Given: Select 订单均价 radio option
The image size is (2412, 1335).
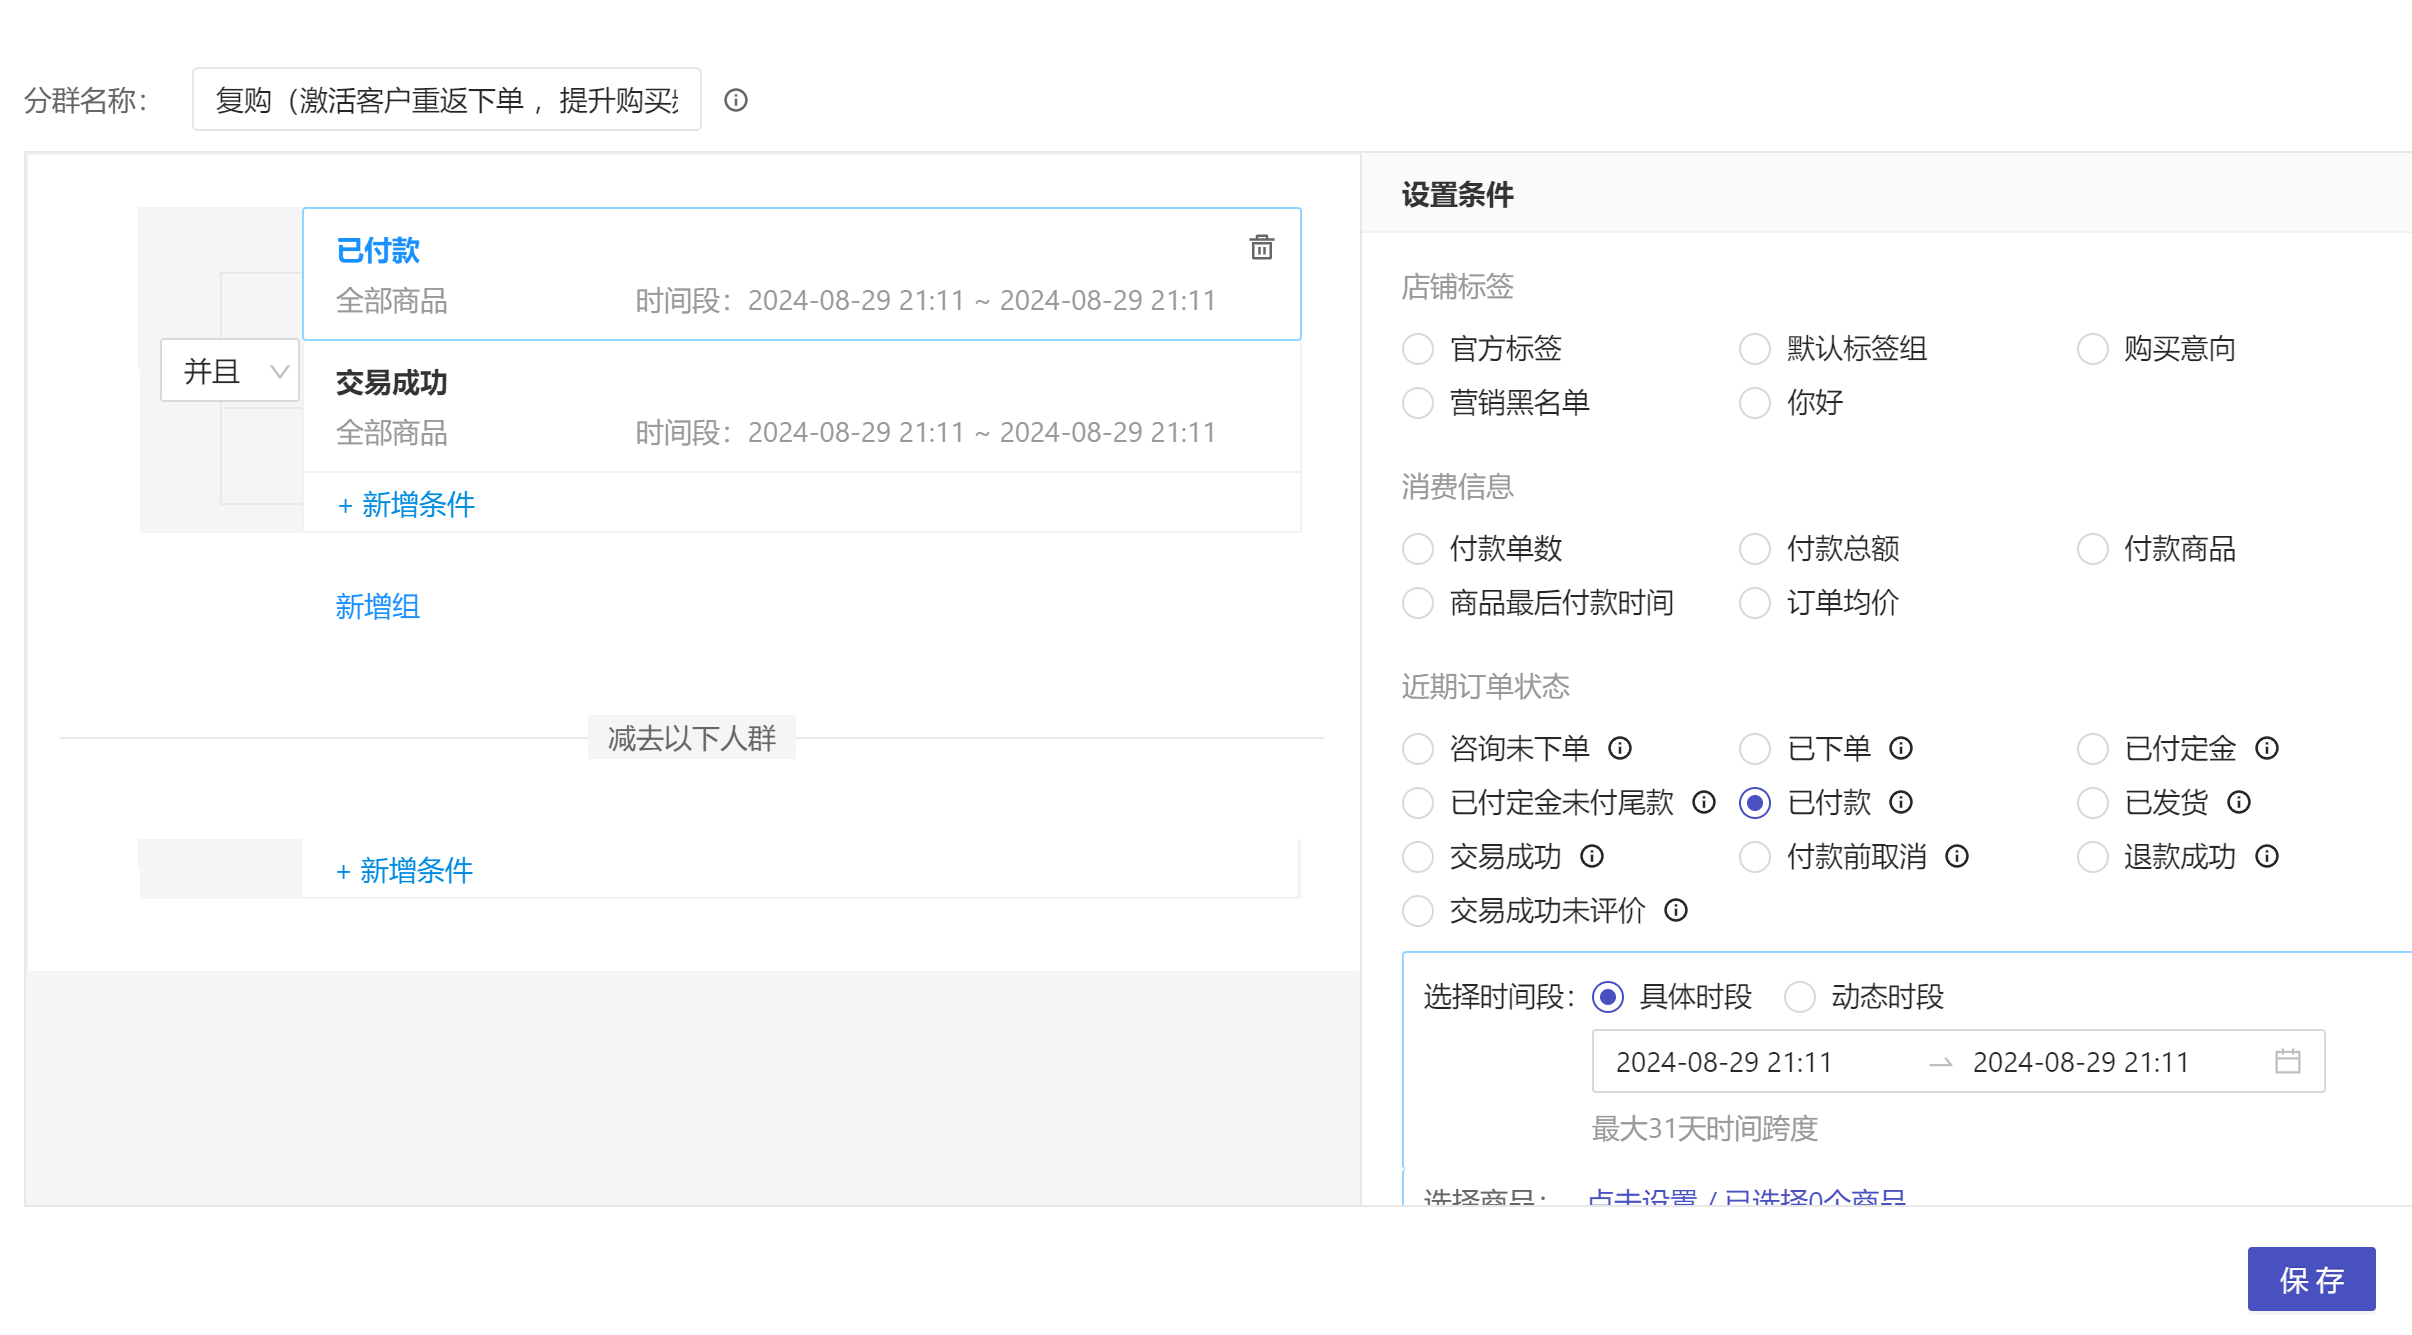Looking at the screenshot, I should (1754, 603).
